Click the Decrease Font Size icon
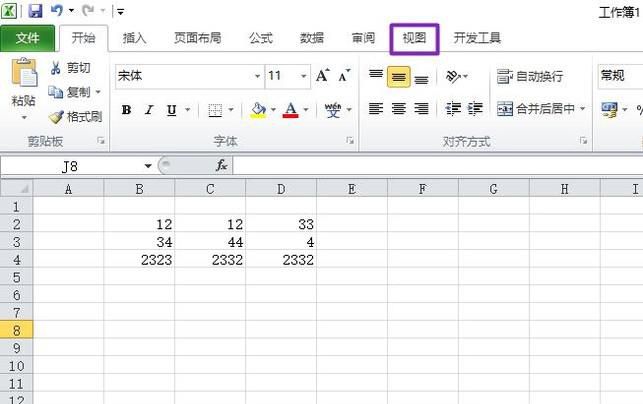 coord(344,75)
